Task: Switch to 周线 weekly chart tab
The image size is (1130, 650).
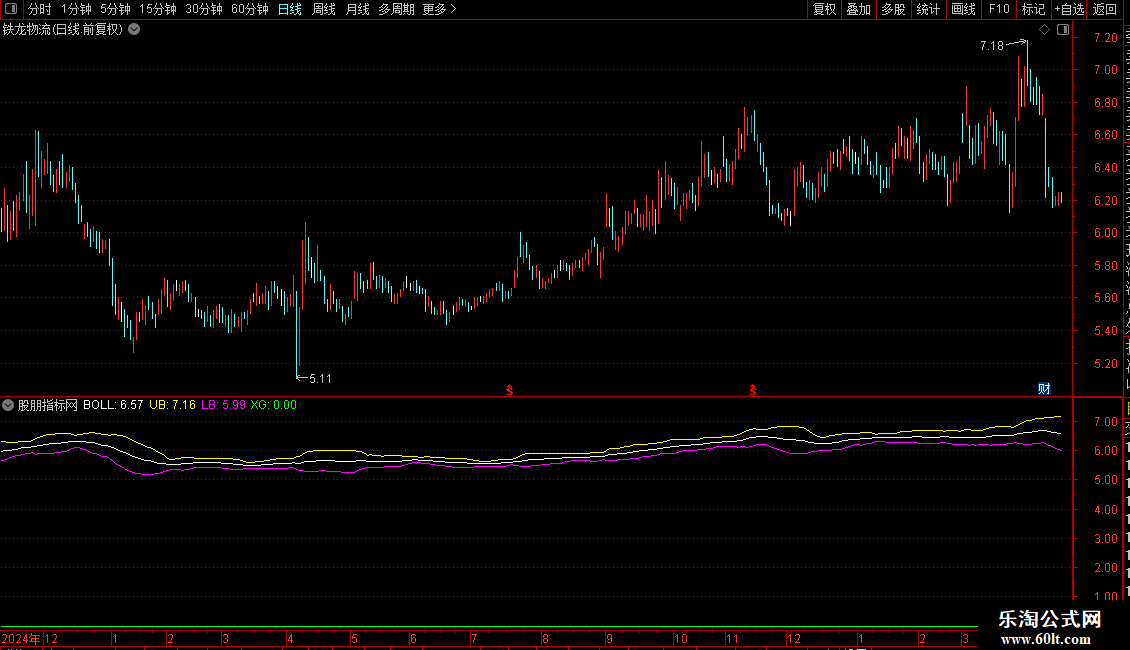Action: coord(324,9)
